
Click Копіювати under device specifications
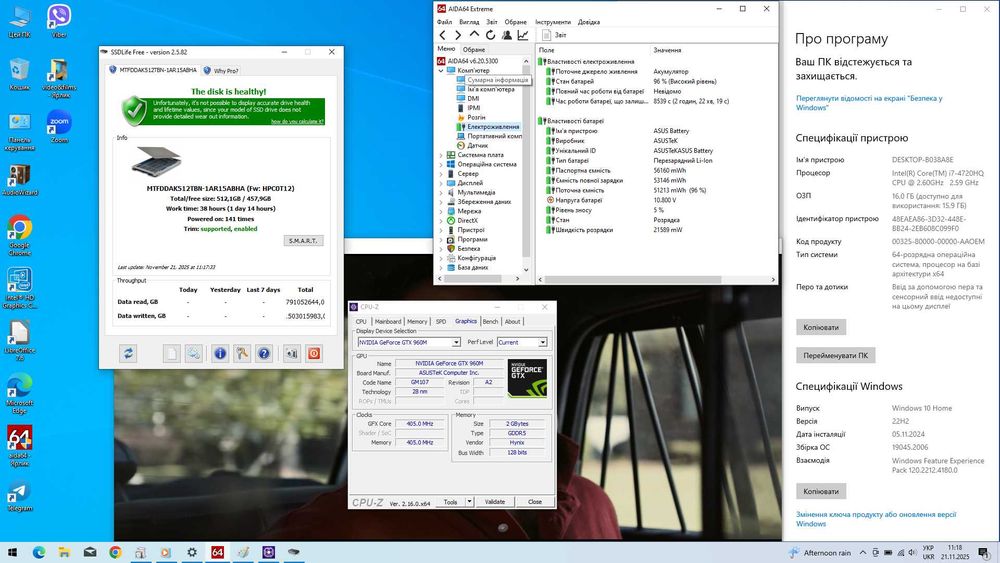click(x=821, y=327)
